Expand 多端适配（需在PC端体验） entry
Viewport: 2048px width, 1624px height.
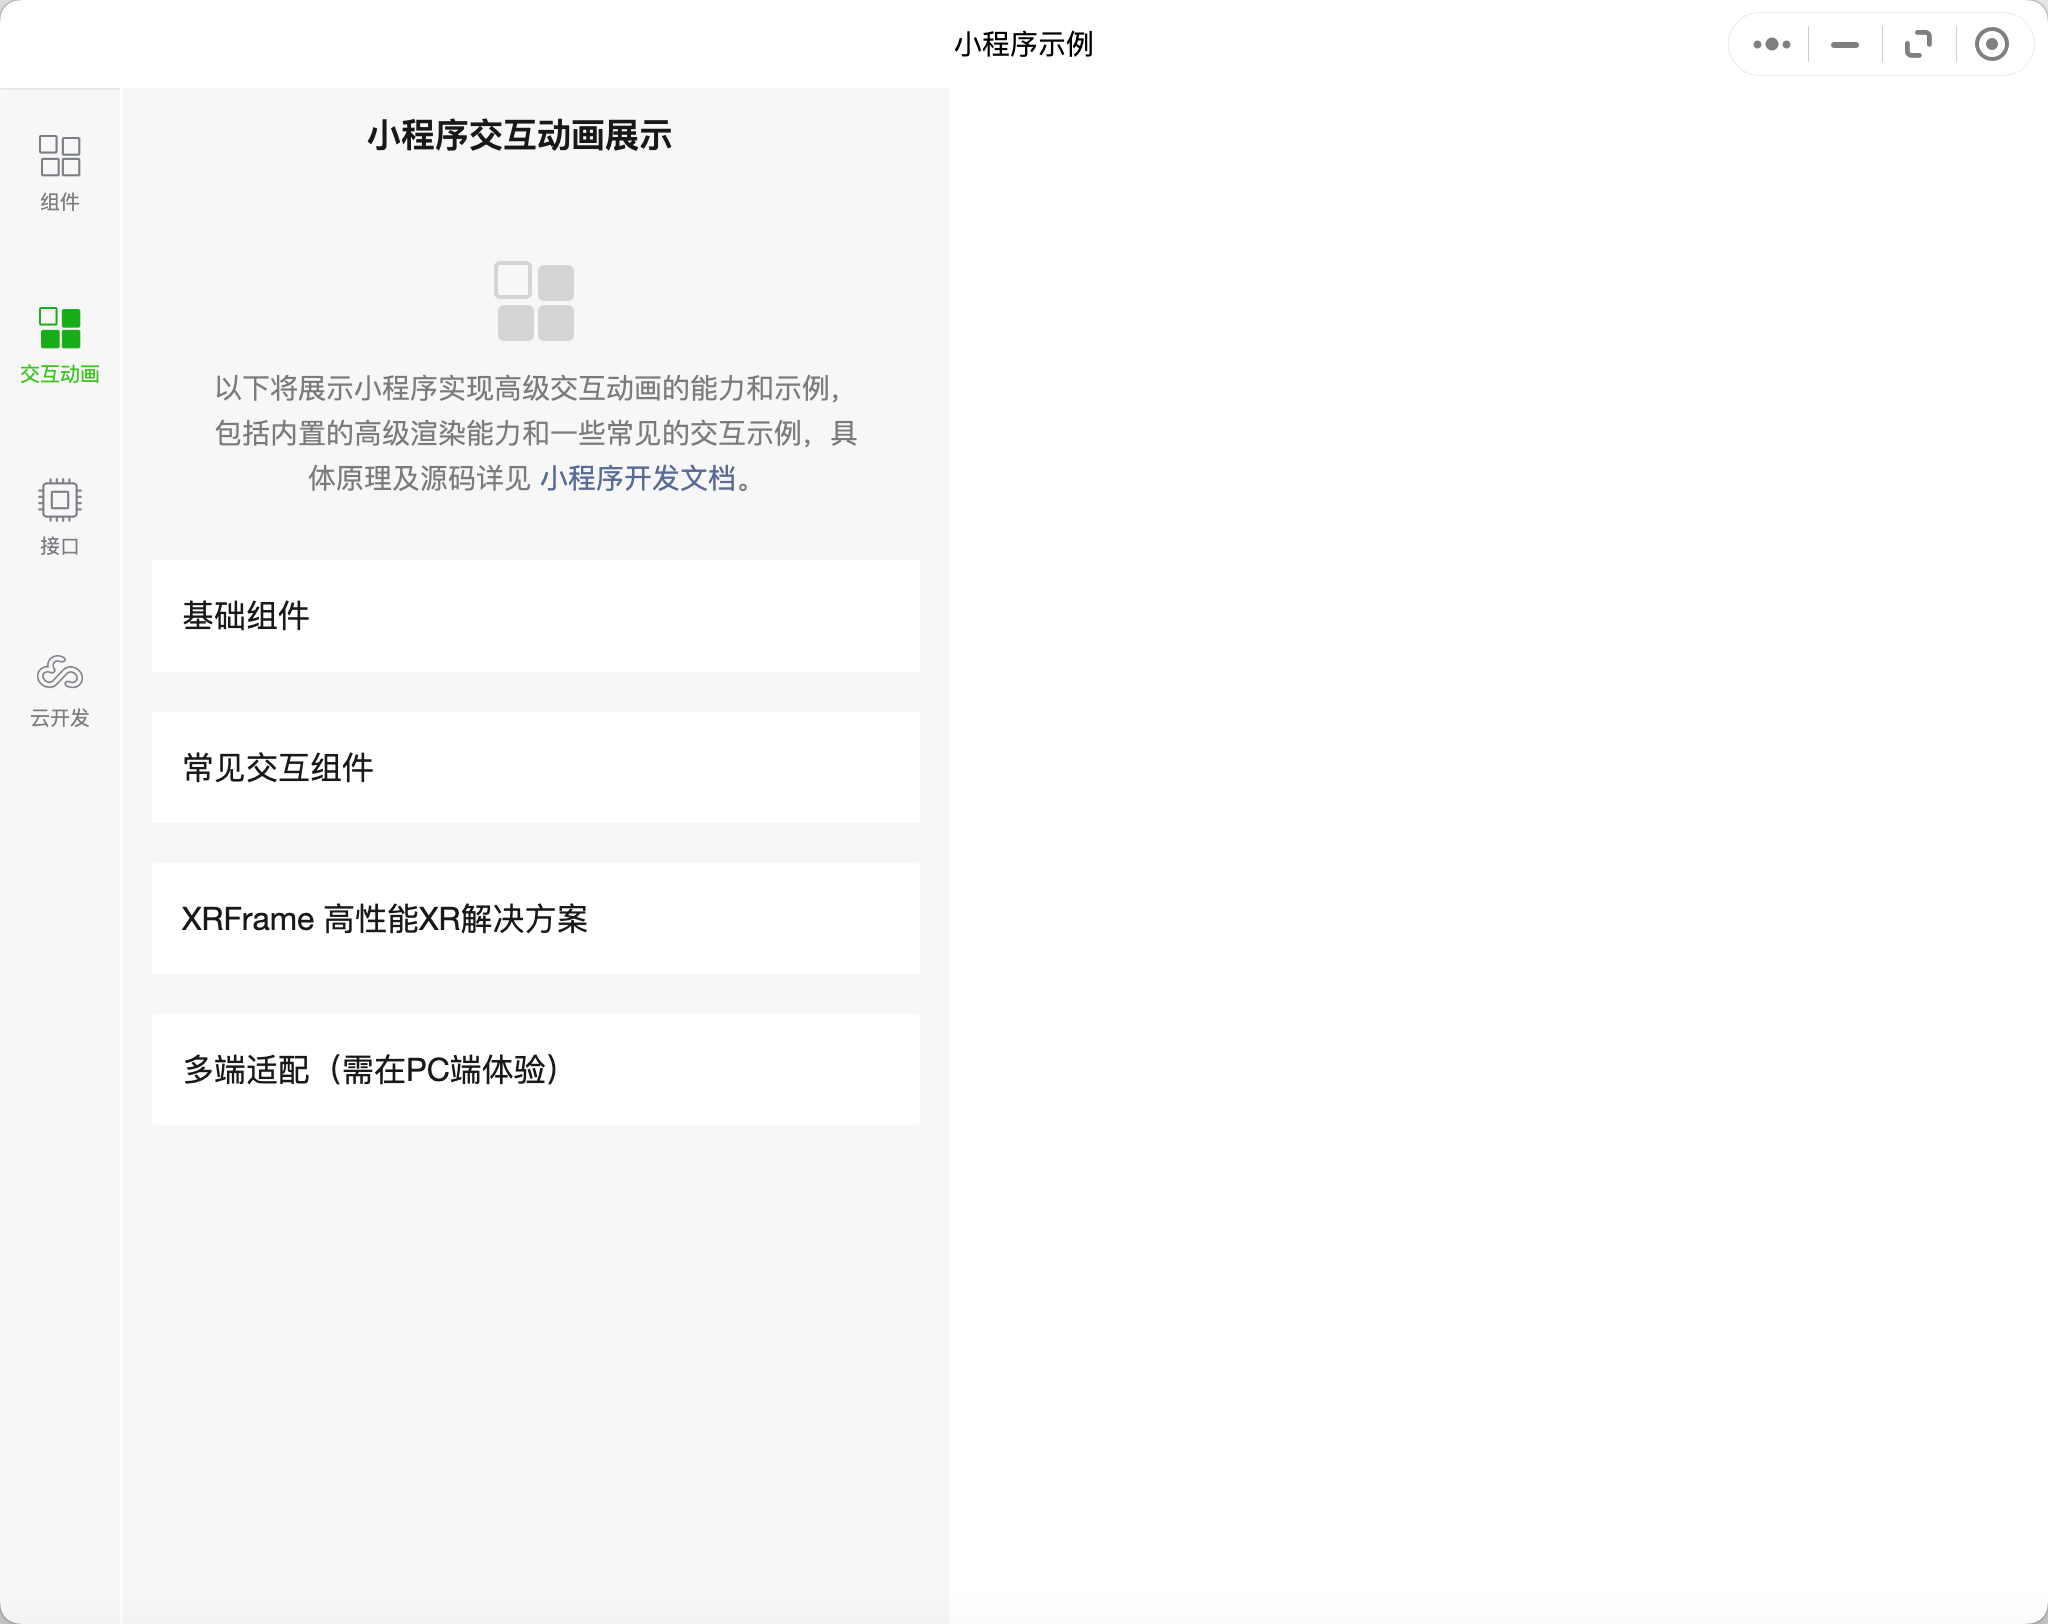click(535, 1069)
